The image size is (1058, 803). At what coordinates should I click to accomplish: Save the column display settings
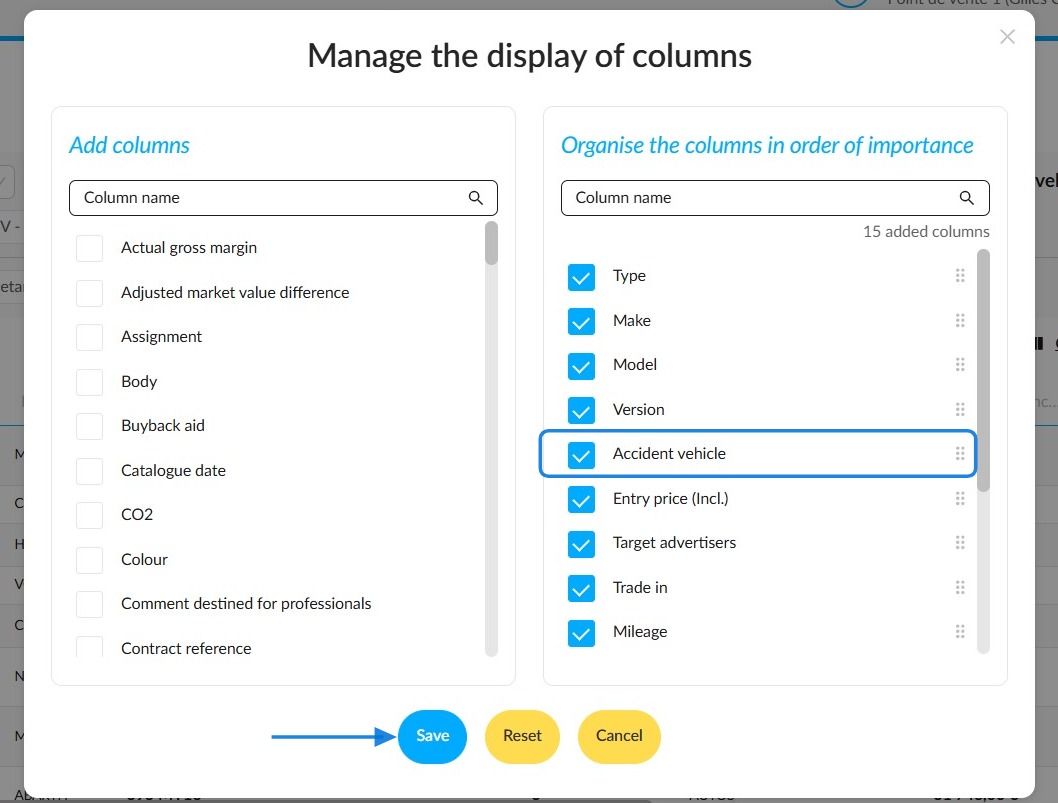(x=433, y=736)
